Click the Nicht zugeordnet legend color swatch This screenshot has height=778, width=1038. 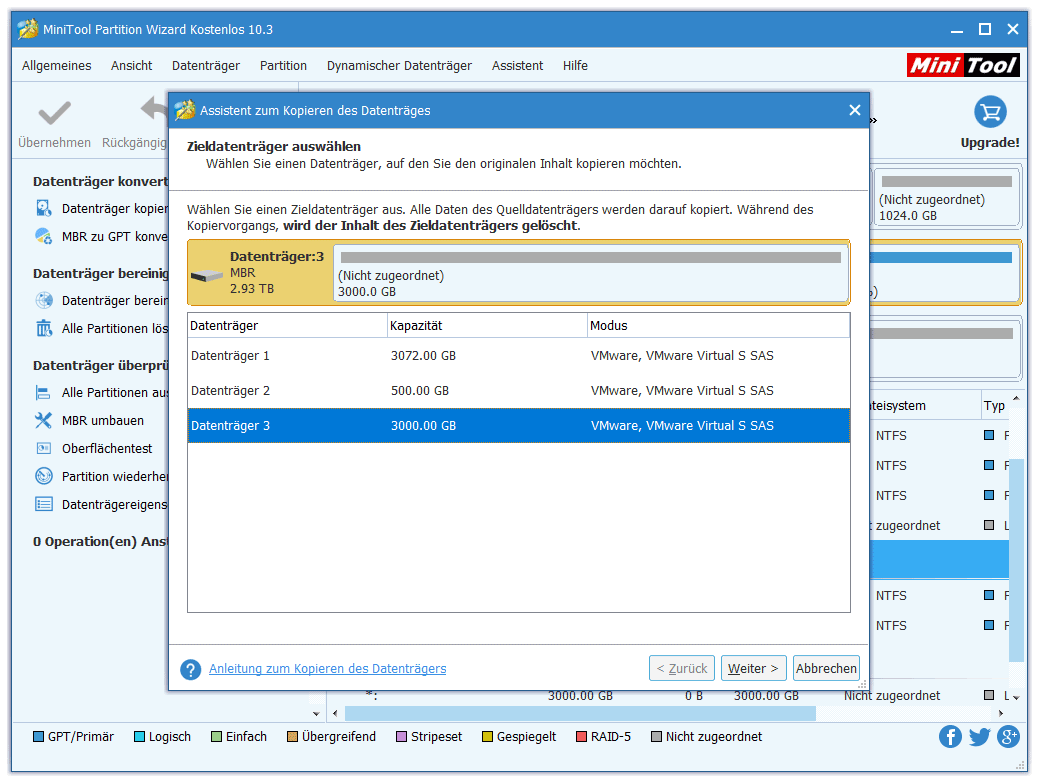tap(656, 737)
